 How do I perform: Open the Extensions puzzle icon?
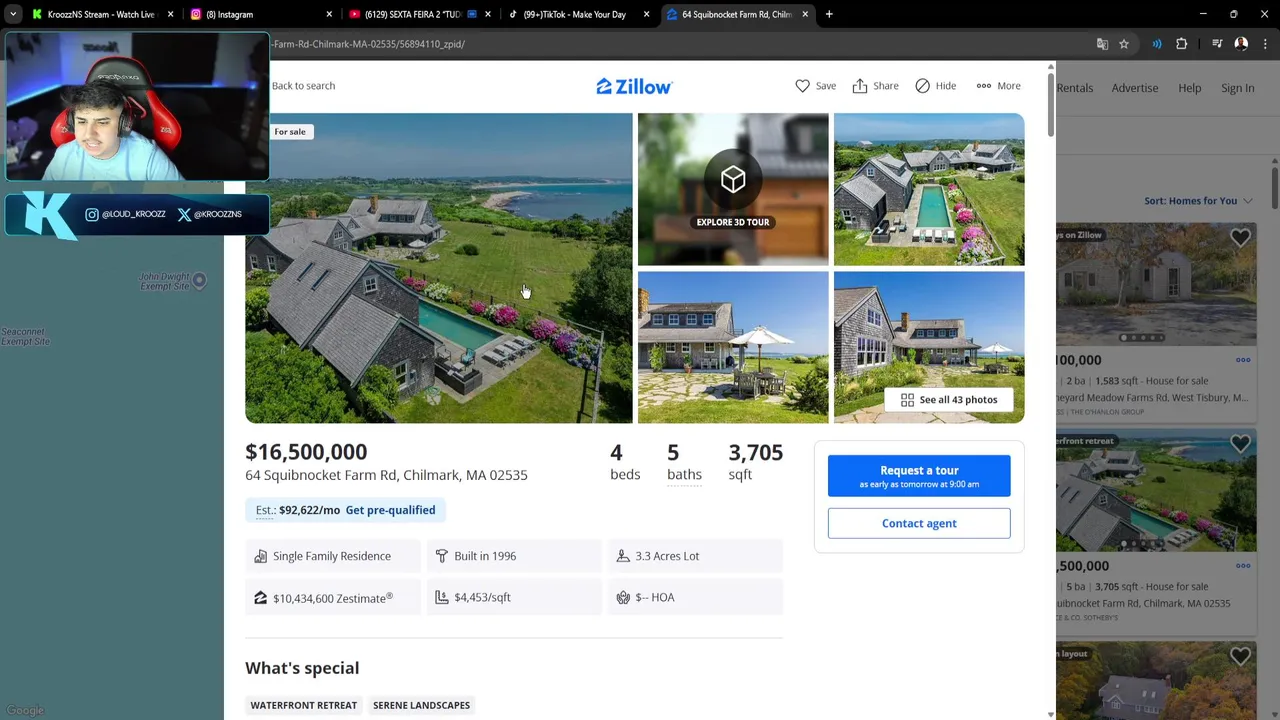1182,44
